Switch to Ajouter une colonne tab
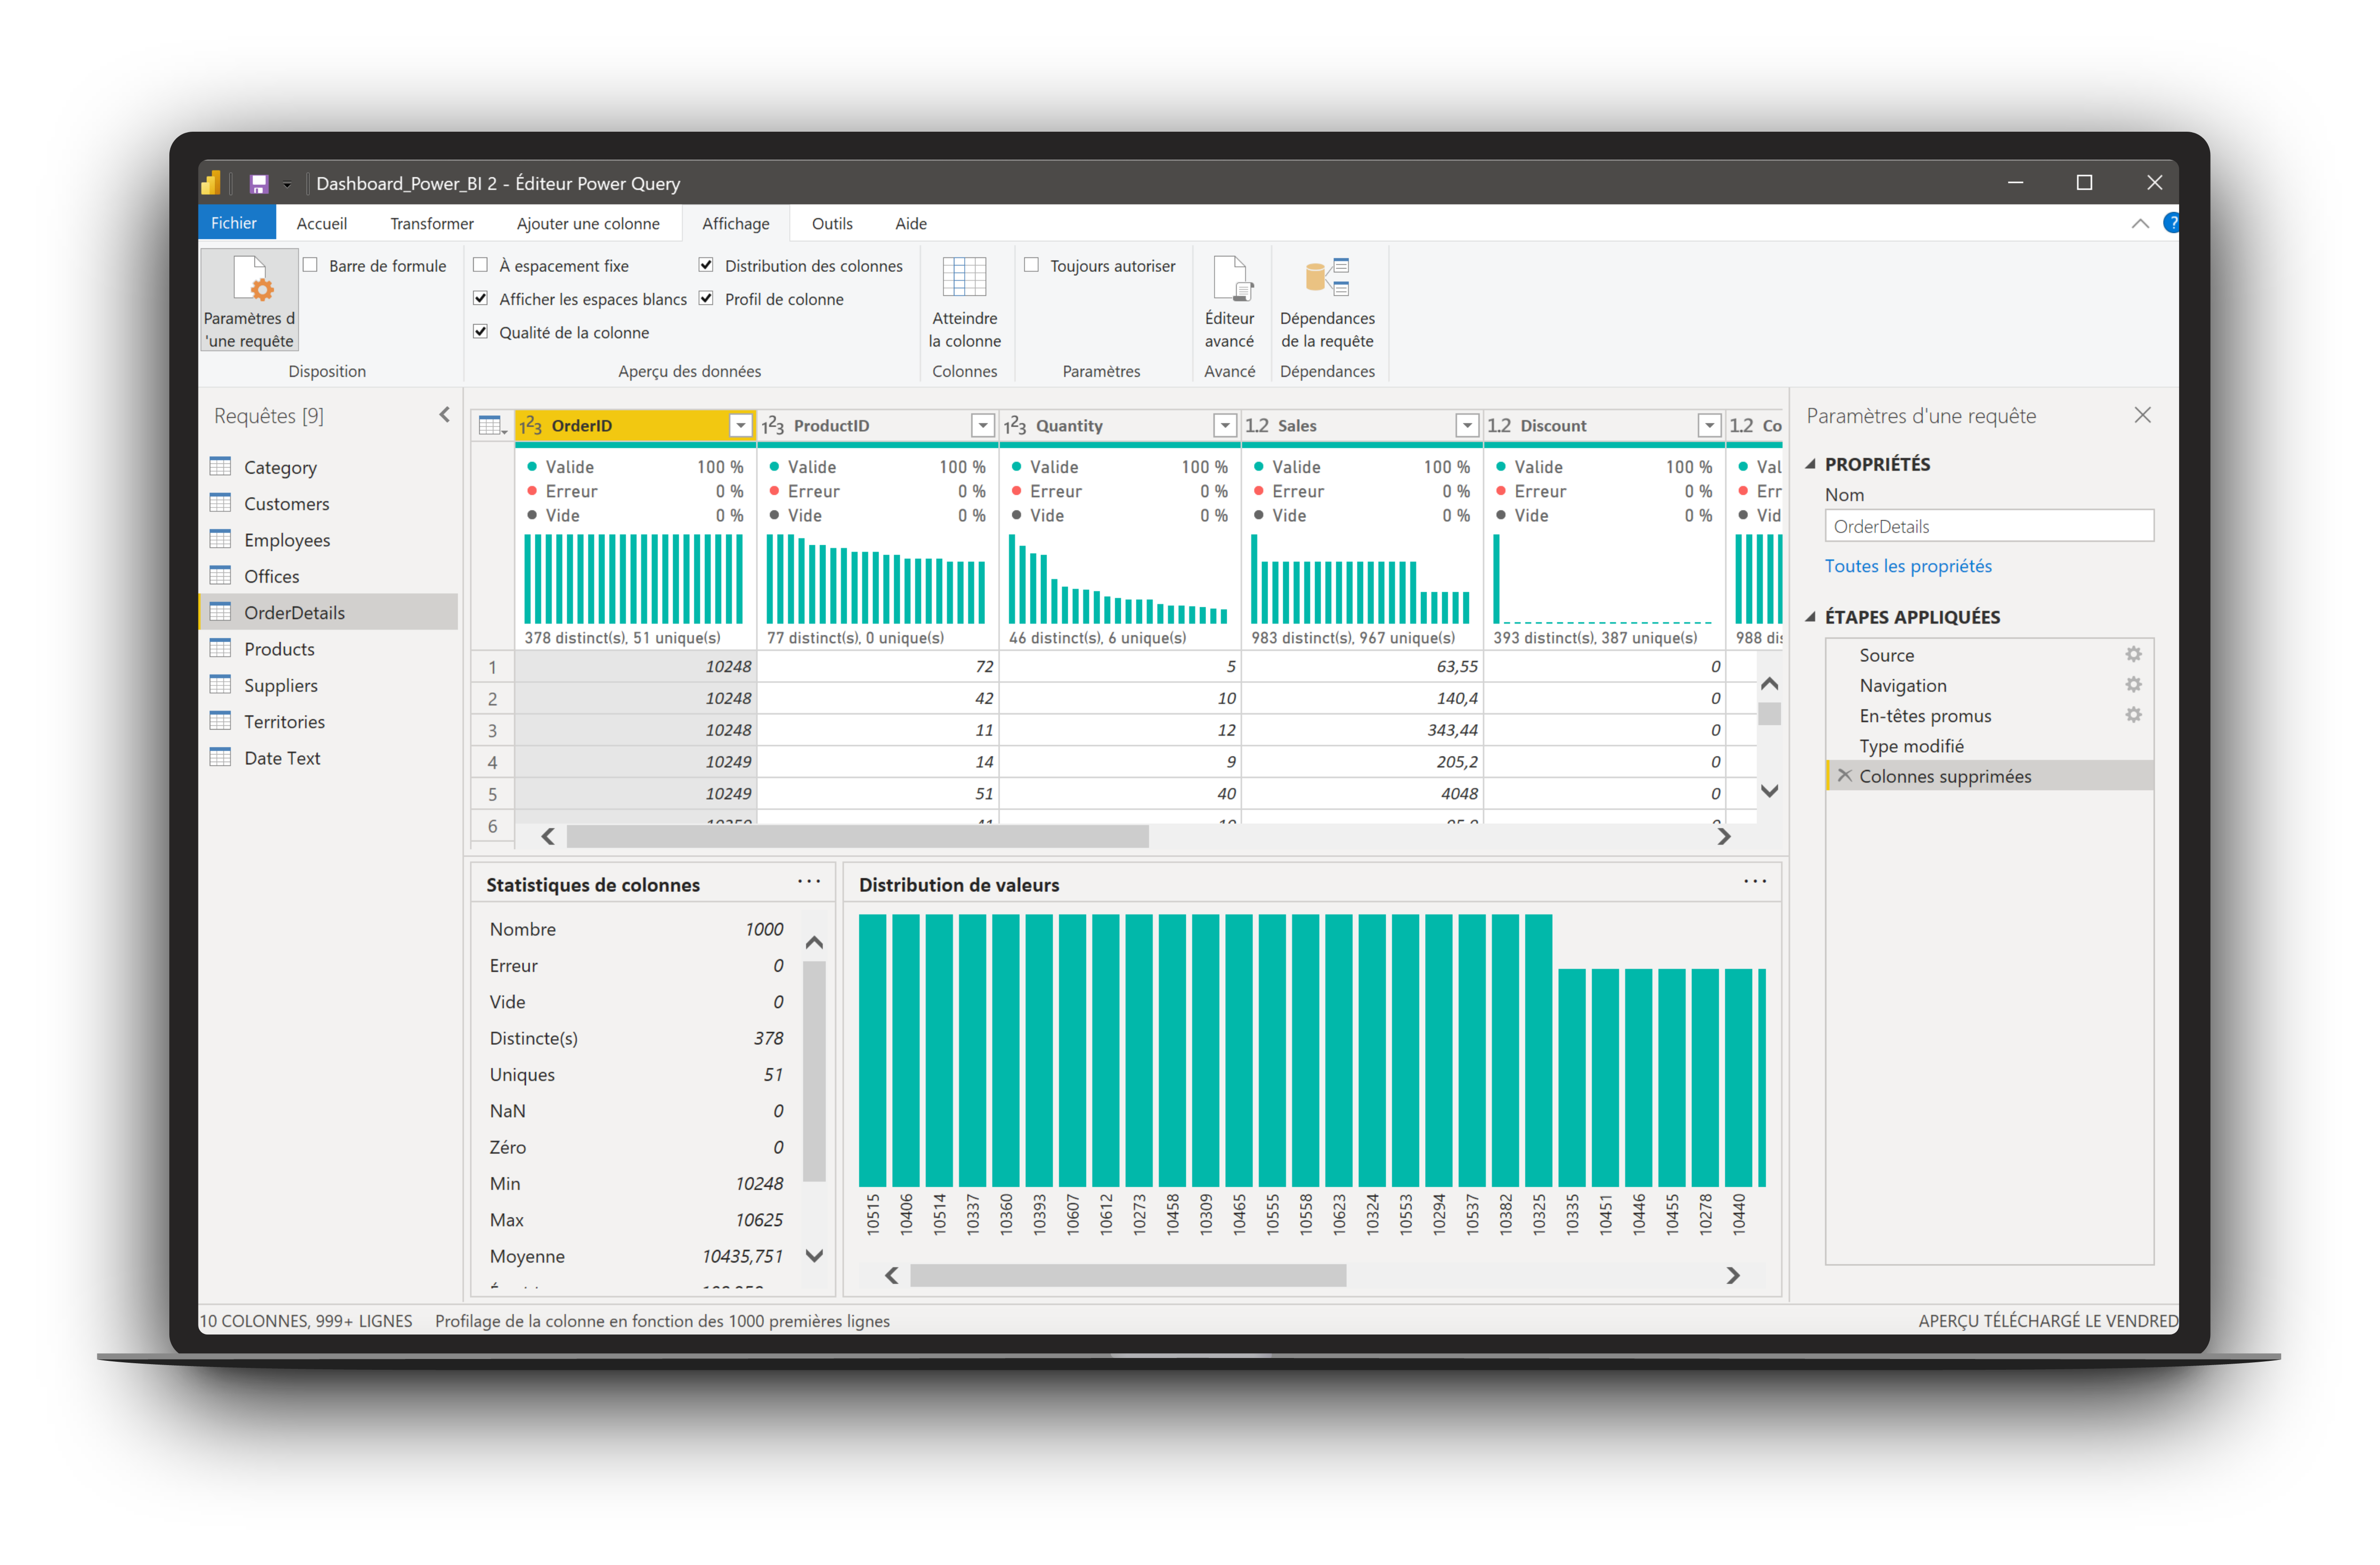The image size is (2380, 1565). click(x=588, y=223)
